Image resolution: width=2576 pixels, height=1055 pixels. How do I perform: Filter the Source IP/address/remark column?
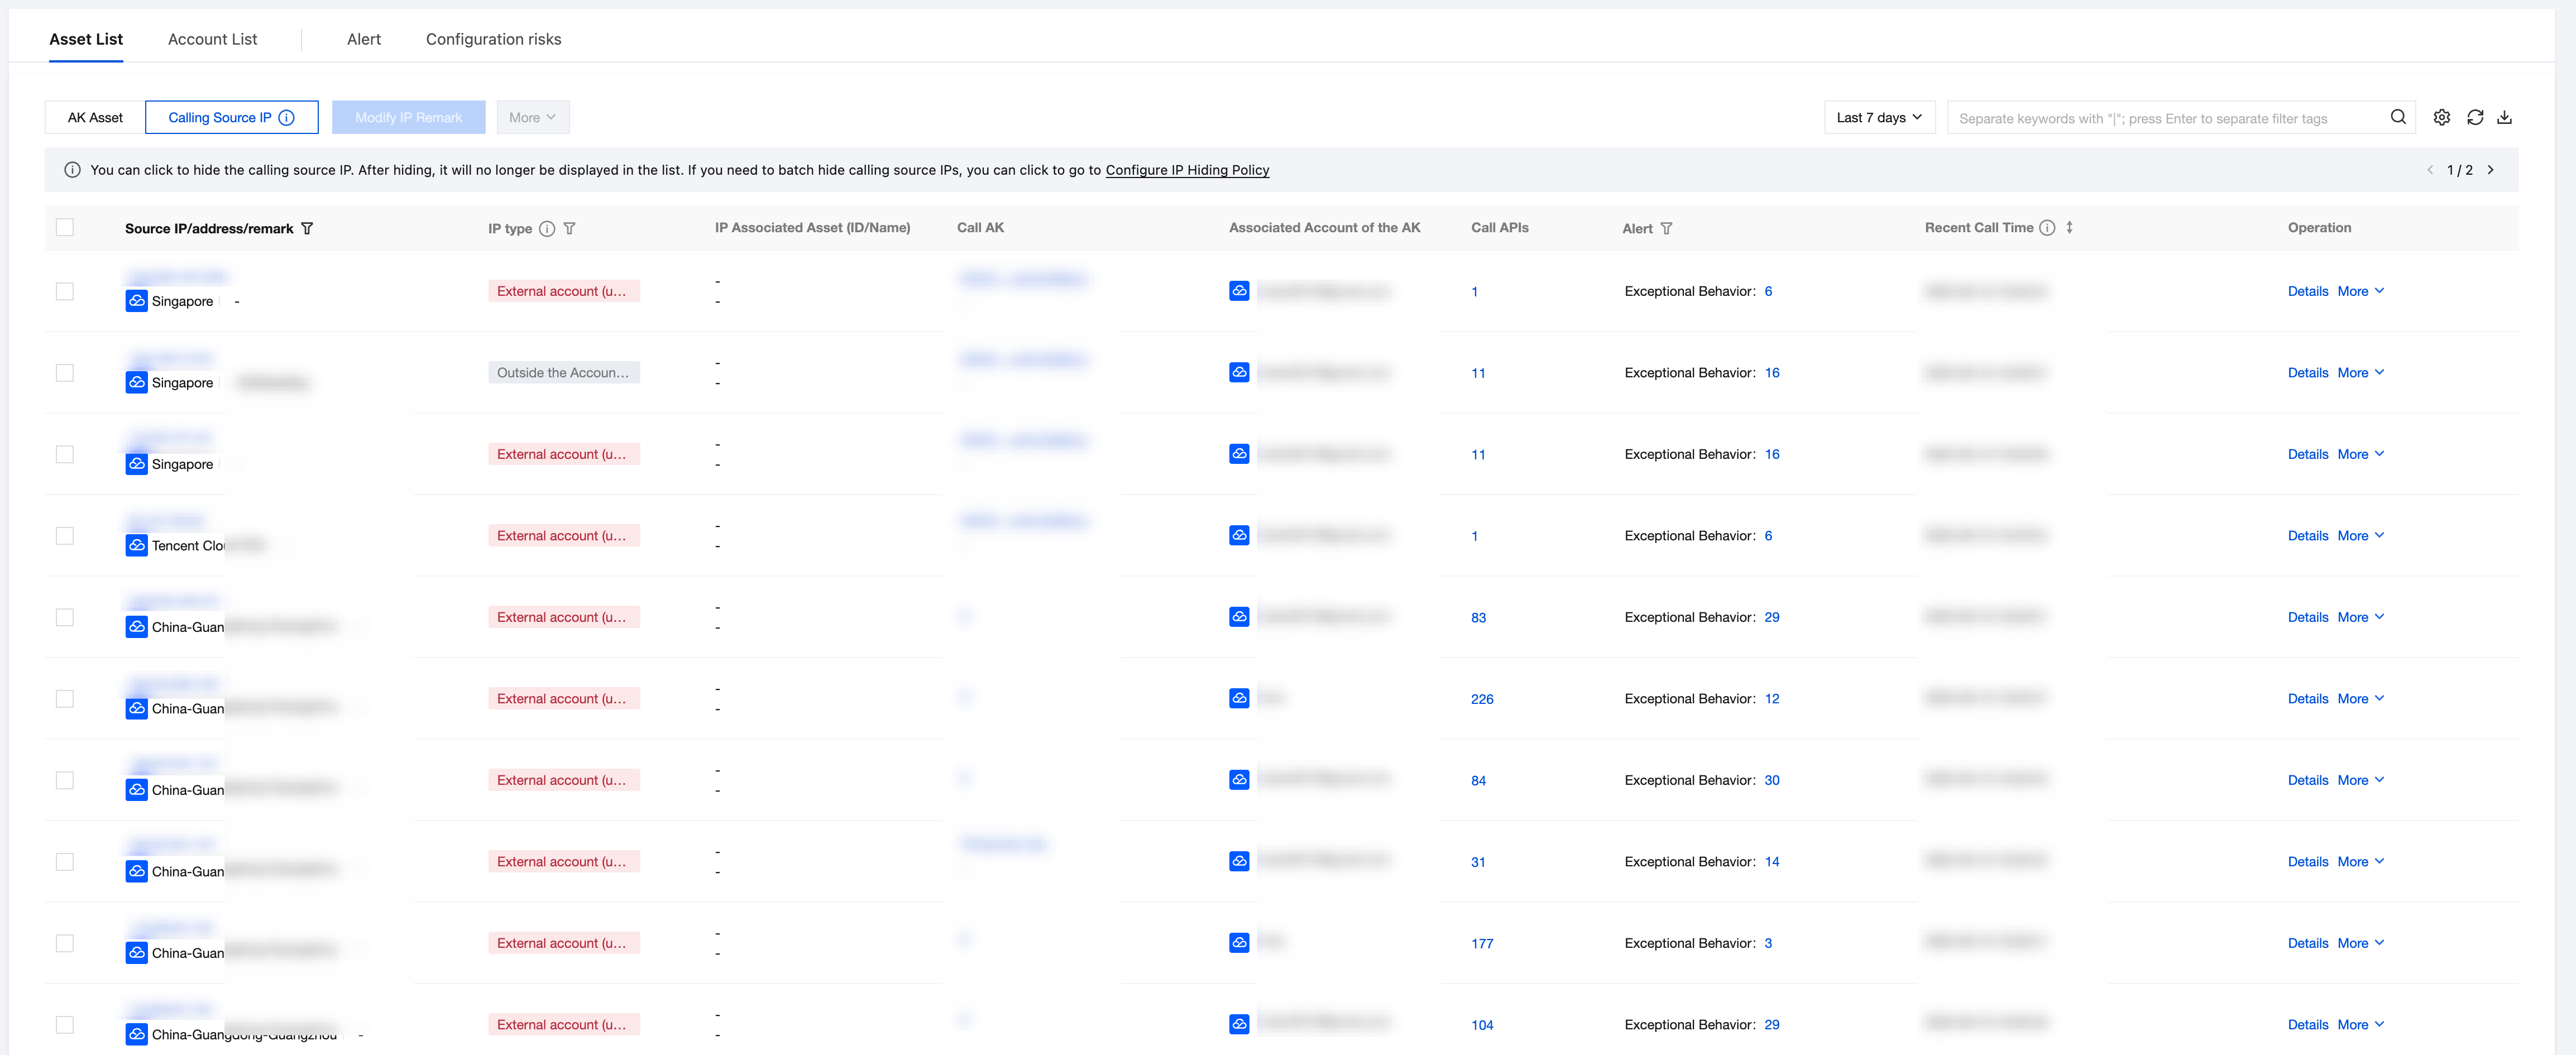tap(307, 228)
